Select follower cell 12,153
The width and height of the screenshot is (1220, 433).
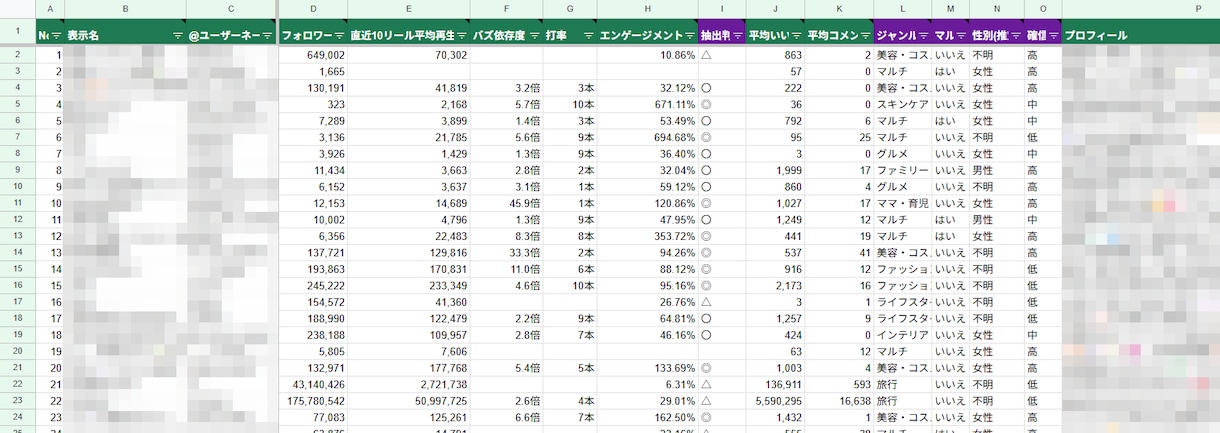[x=313, y=204]
